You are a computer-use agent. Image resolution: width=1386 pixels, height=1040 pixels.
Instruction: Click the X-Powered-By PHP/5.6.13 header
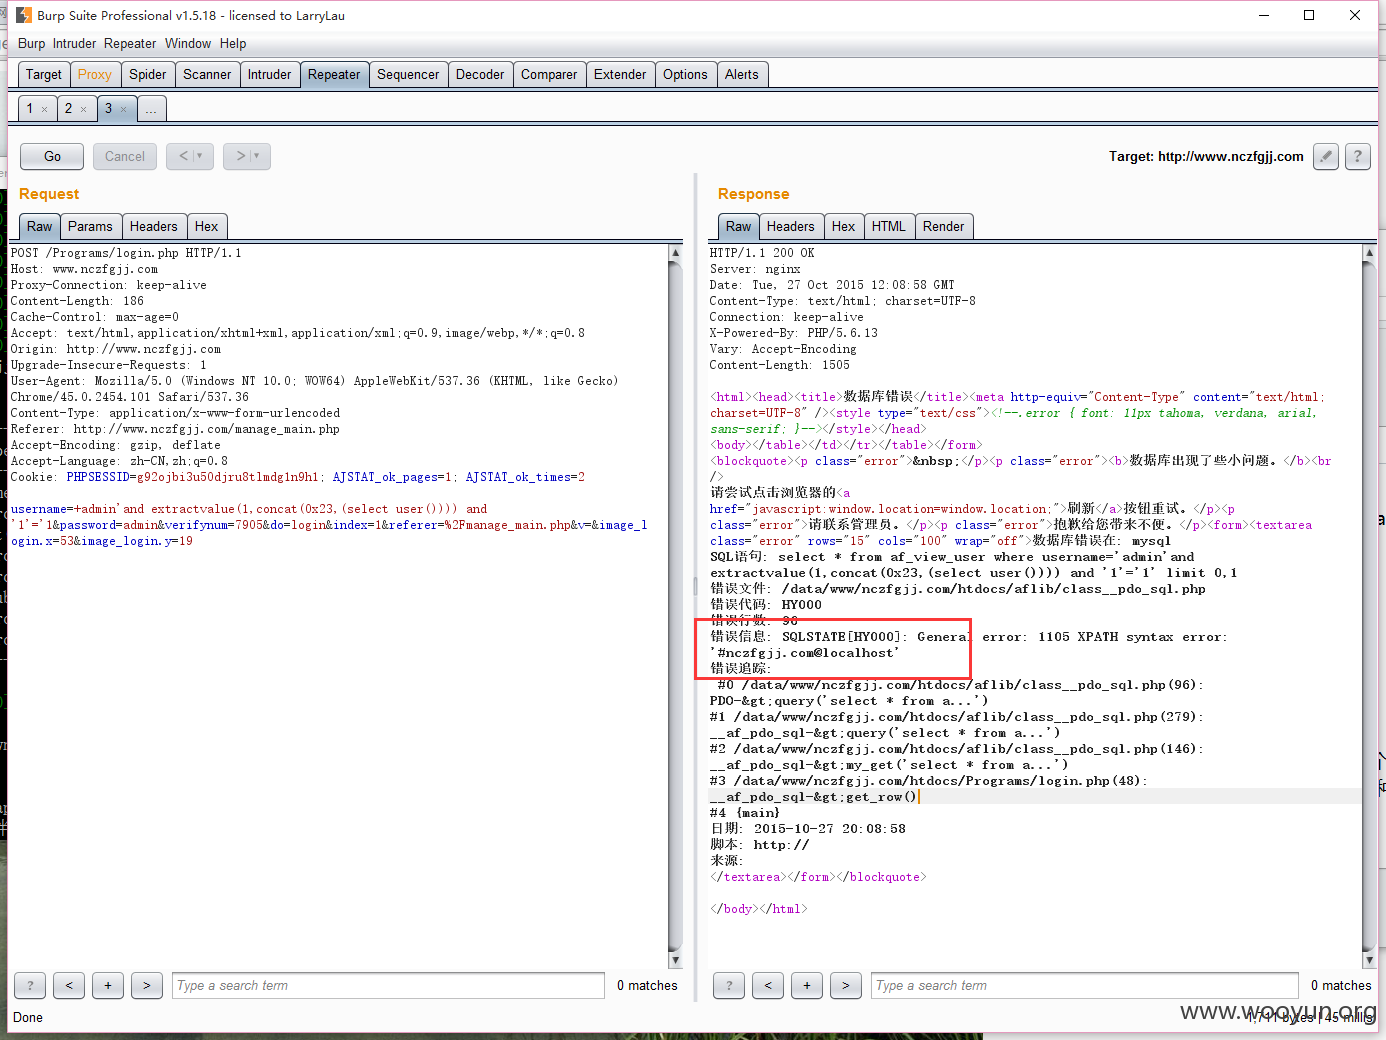click(x=794, y=333)
